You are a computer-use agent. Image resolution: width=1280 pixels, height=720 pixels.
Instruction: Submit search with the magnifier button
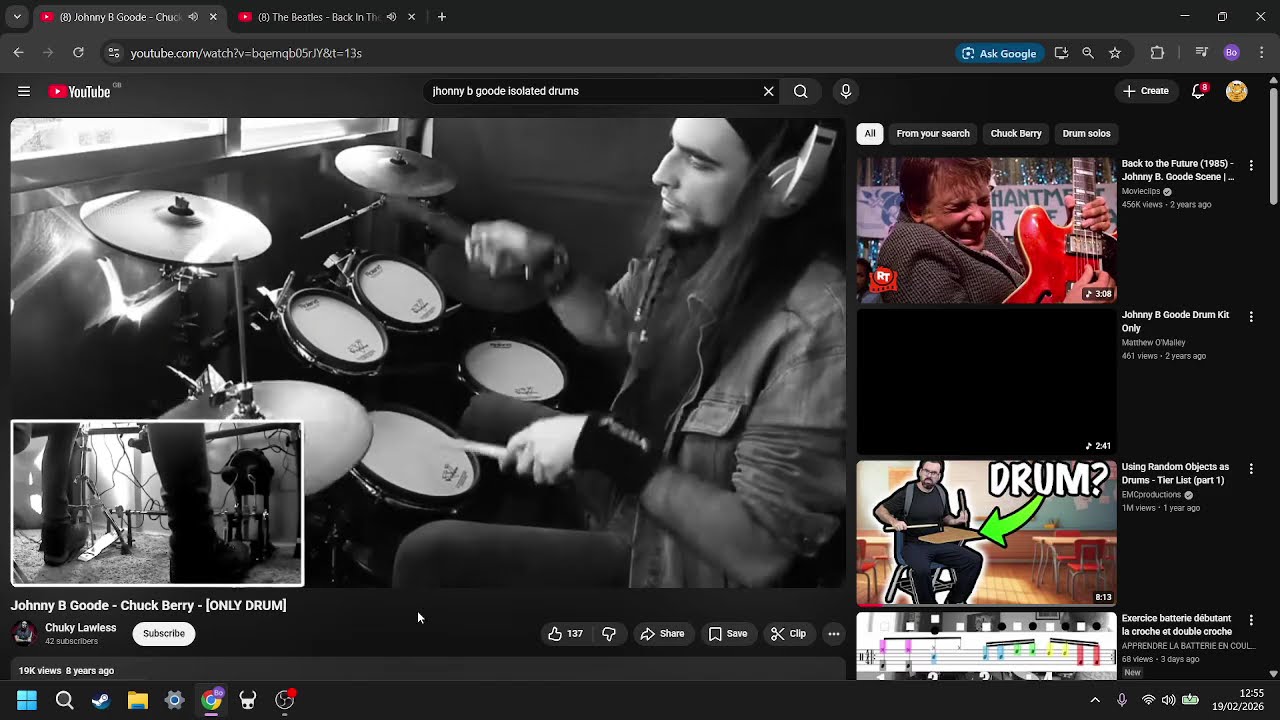(x=801, y=91)
